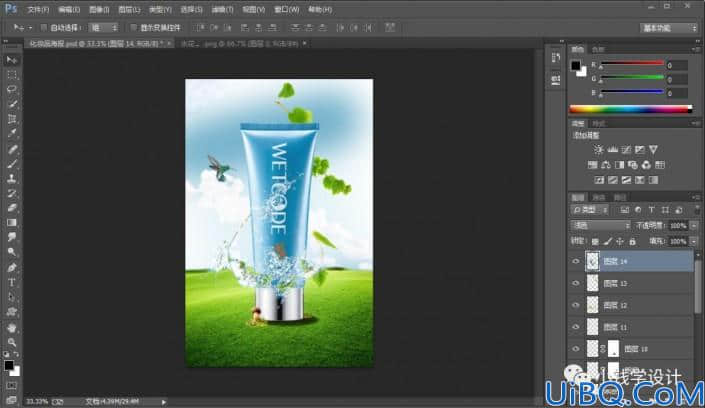The image size is (705, 408).
Task: Select the Hand tool
Action: [x=12, y=327]
